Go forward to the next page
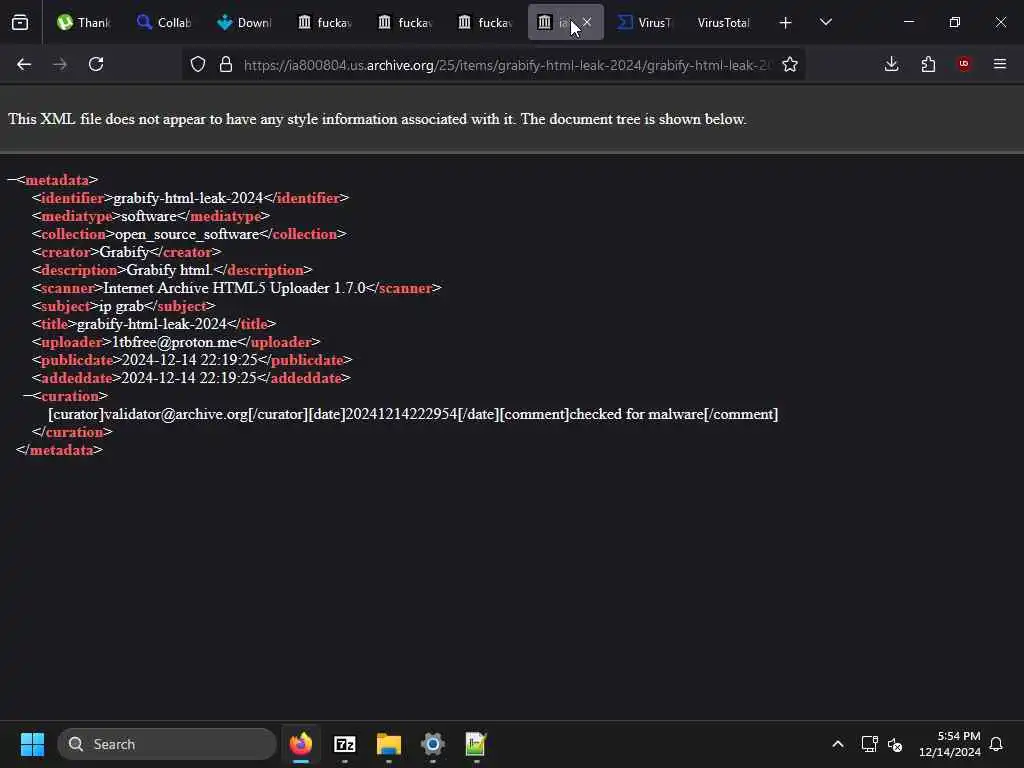 [x=60, y=64]
